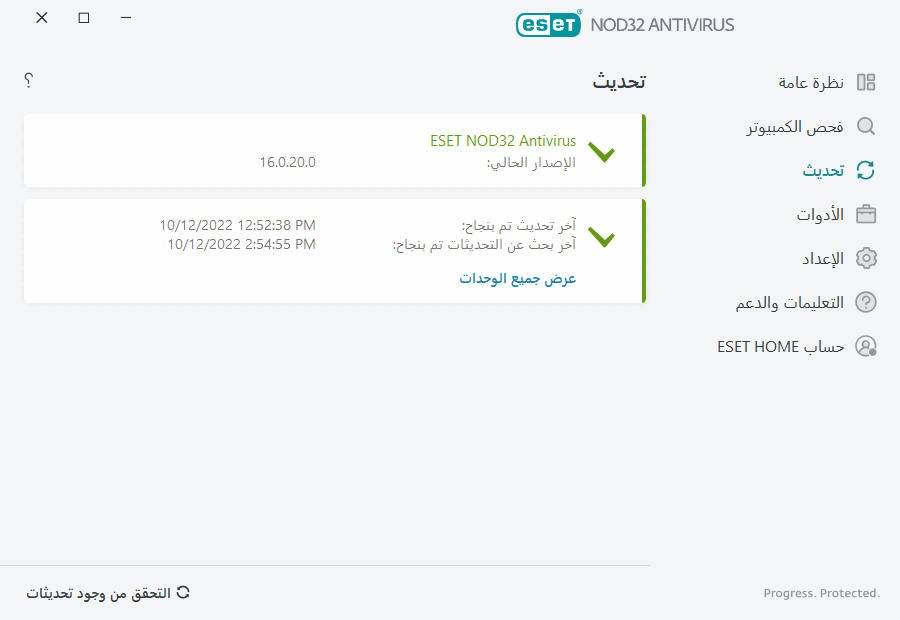
Task: Open the Overview (نظرة عامة) sidebar icon
Action: pyautogui.click(x=866, y=82)
